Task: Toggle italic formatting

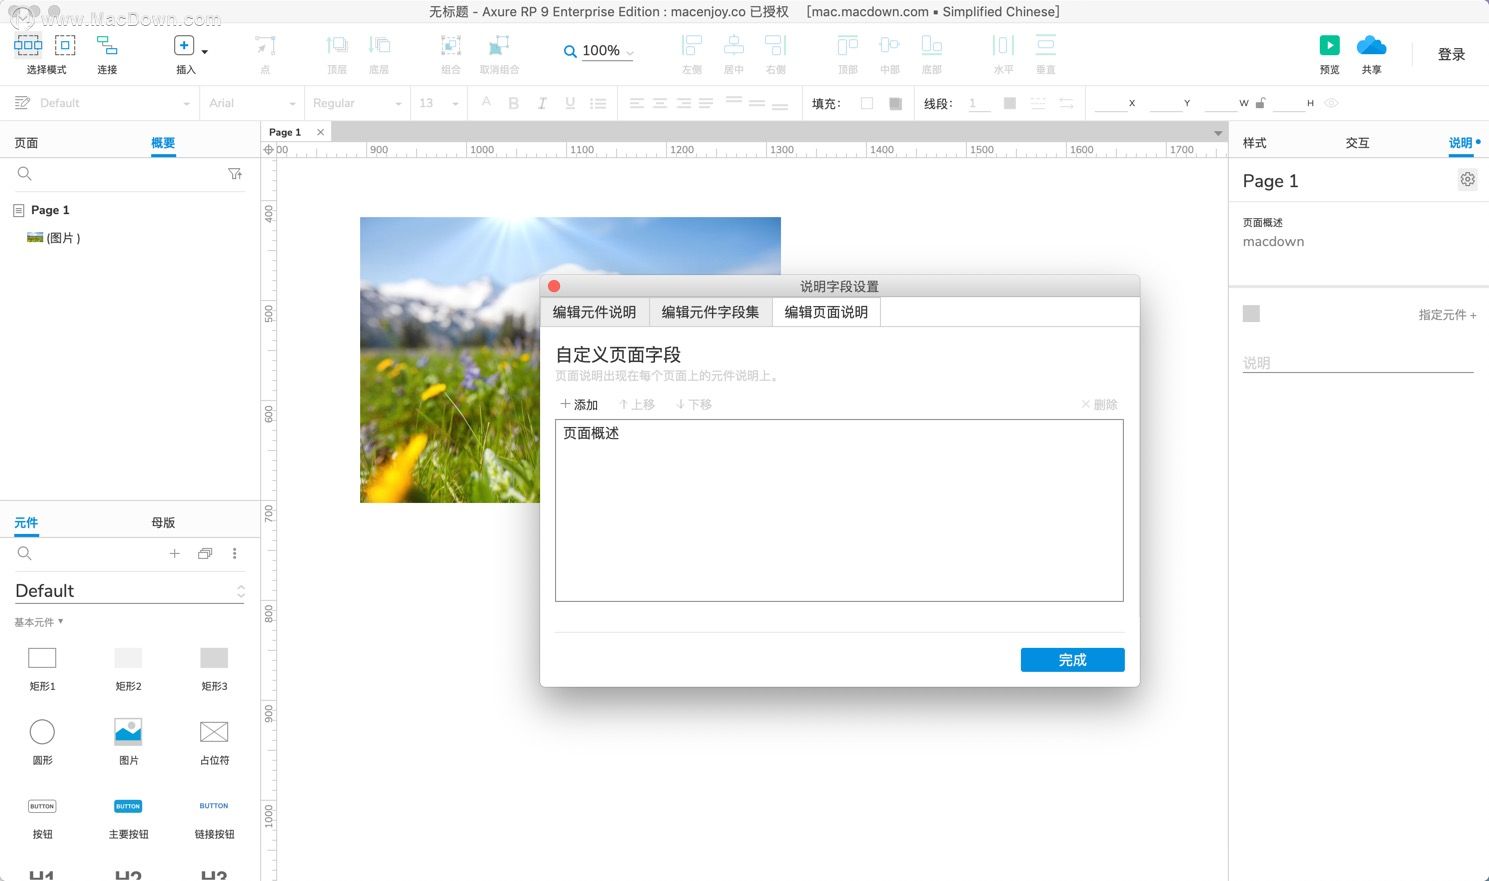Action: pyautogui.click(x=542, y=103)
